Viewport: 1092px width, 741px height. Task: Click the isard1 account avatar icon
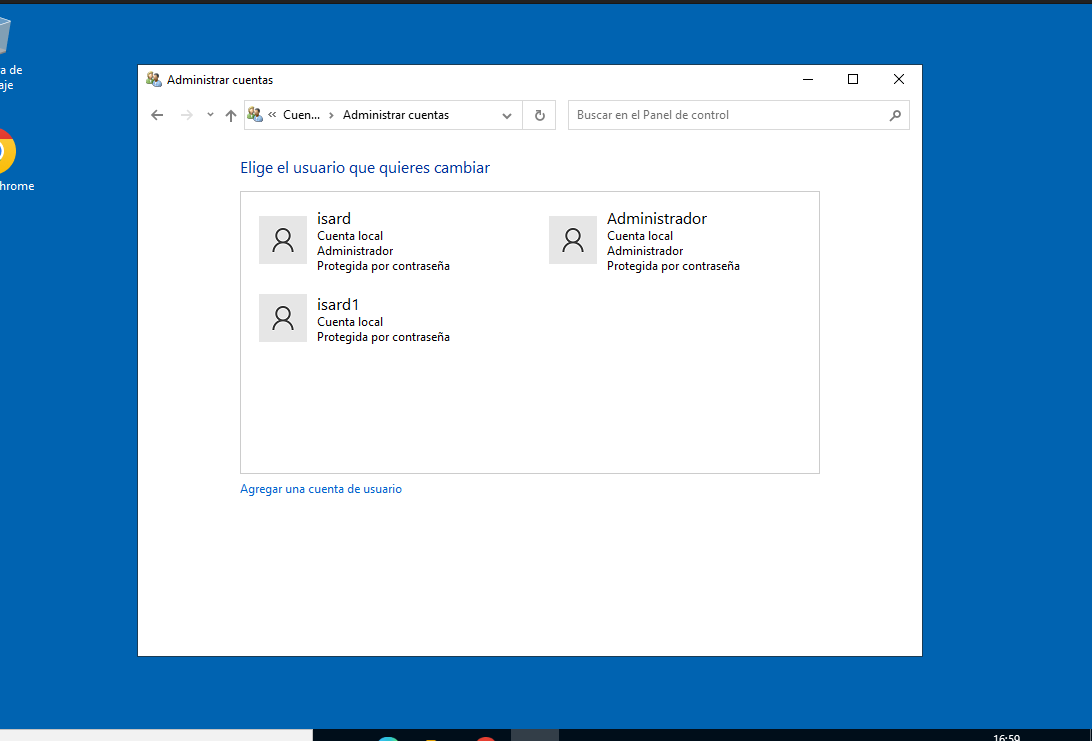[x=283, y=318]
